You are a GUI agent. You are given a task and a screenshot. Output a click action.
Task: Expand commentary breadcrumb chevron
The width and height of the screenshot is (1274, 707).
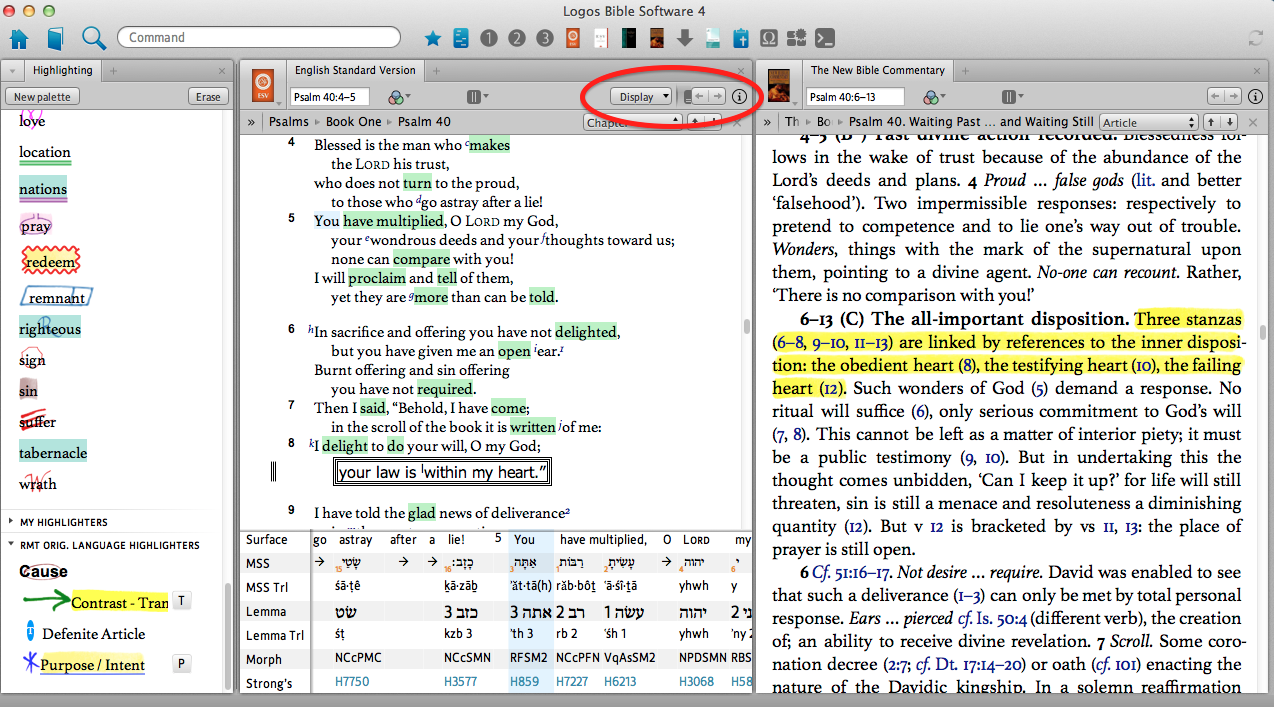tap(767, 122)
